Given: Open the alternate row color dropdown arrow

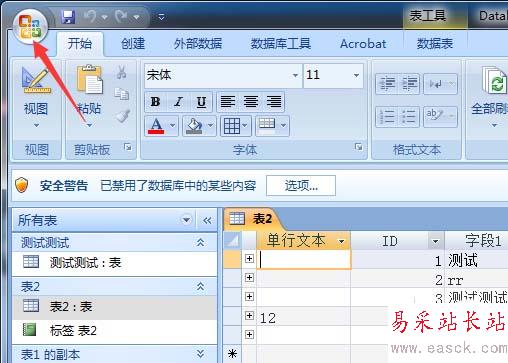Looking at the screenshot, I should (283, 126).
